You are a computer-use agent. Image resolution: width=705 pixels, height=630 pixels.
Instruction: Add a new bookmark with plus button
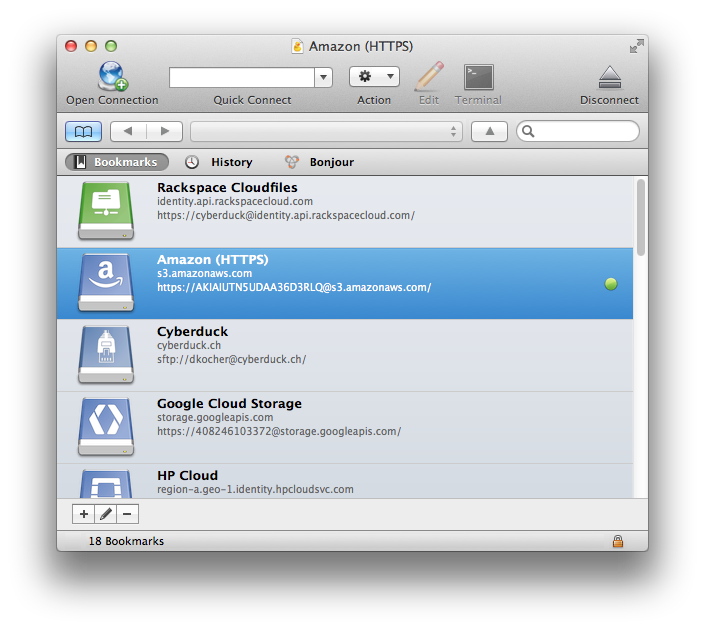pyautogui.click(x=84, y=514)
